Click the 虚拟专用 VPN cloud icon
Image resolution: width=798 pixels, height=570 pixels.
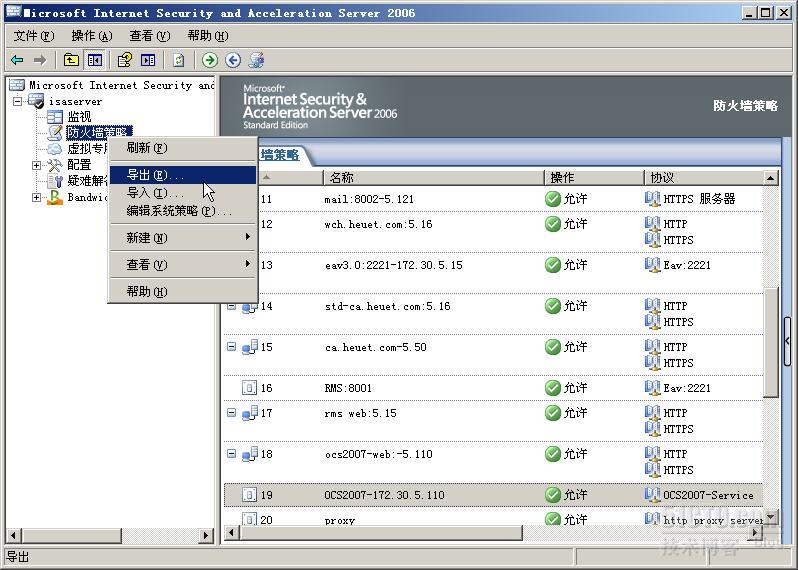click(54, 149)
